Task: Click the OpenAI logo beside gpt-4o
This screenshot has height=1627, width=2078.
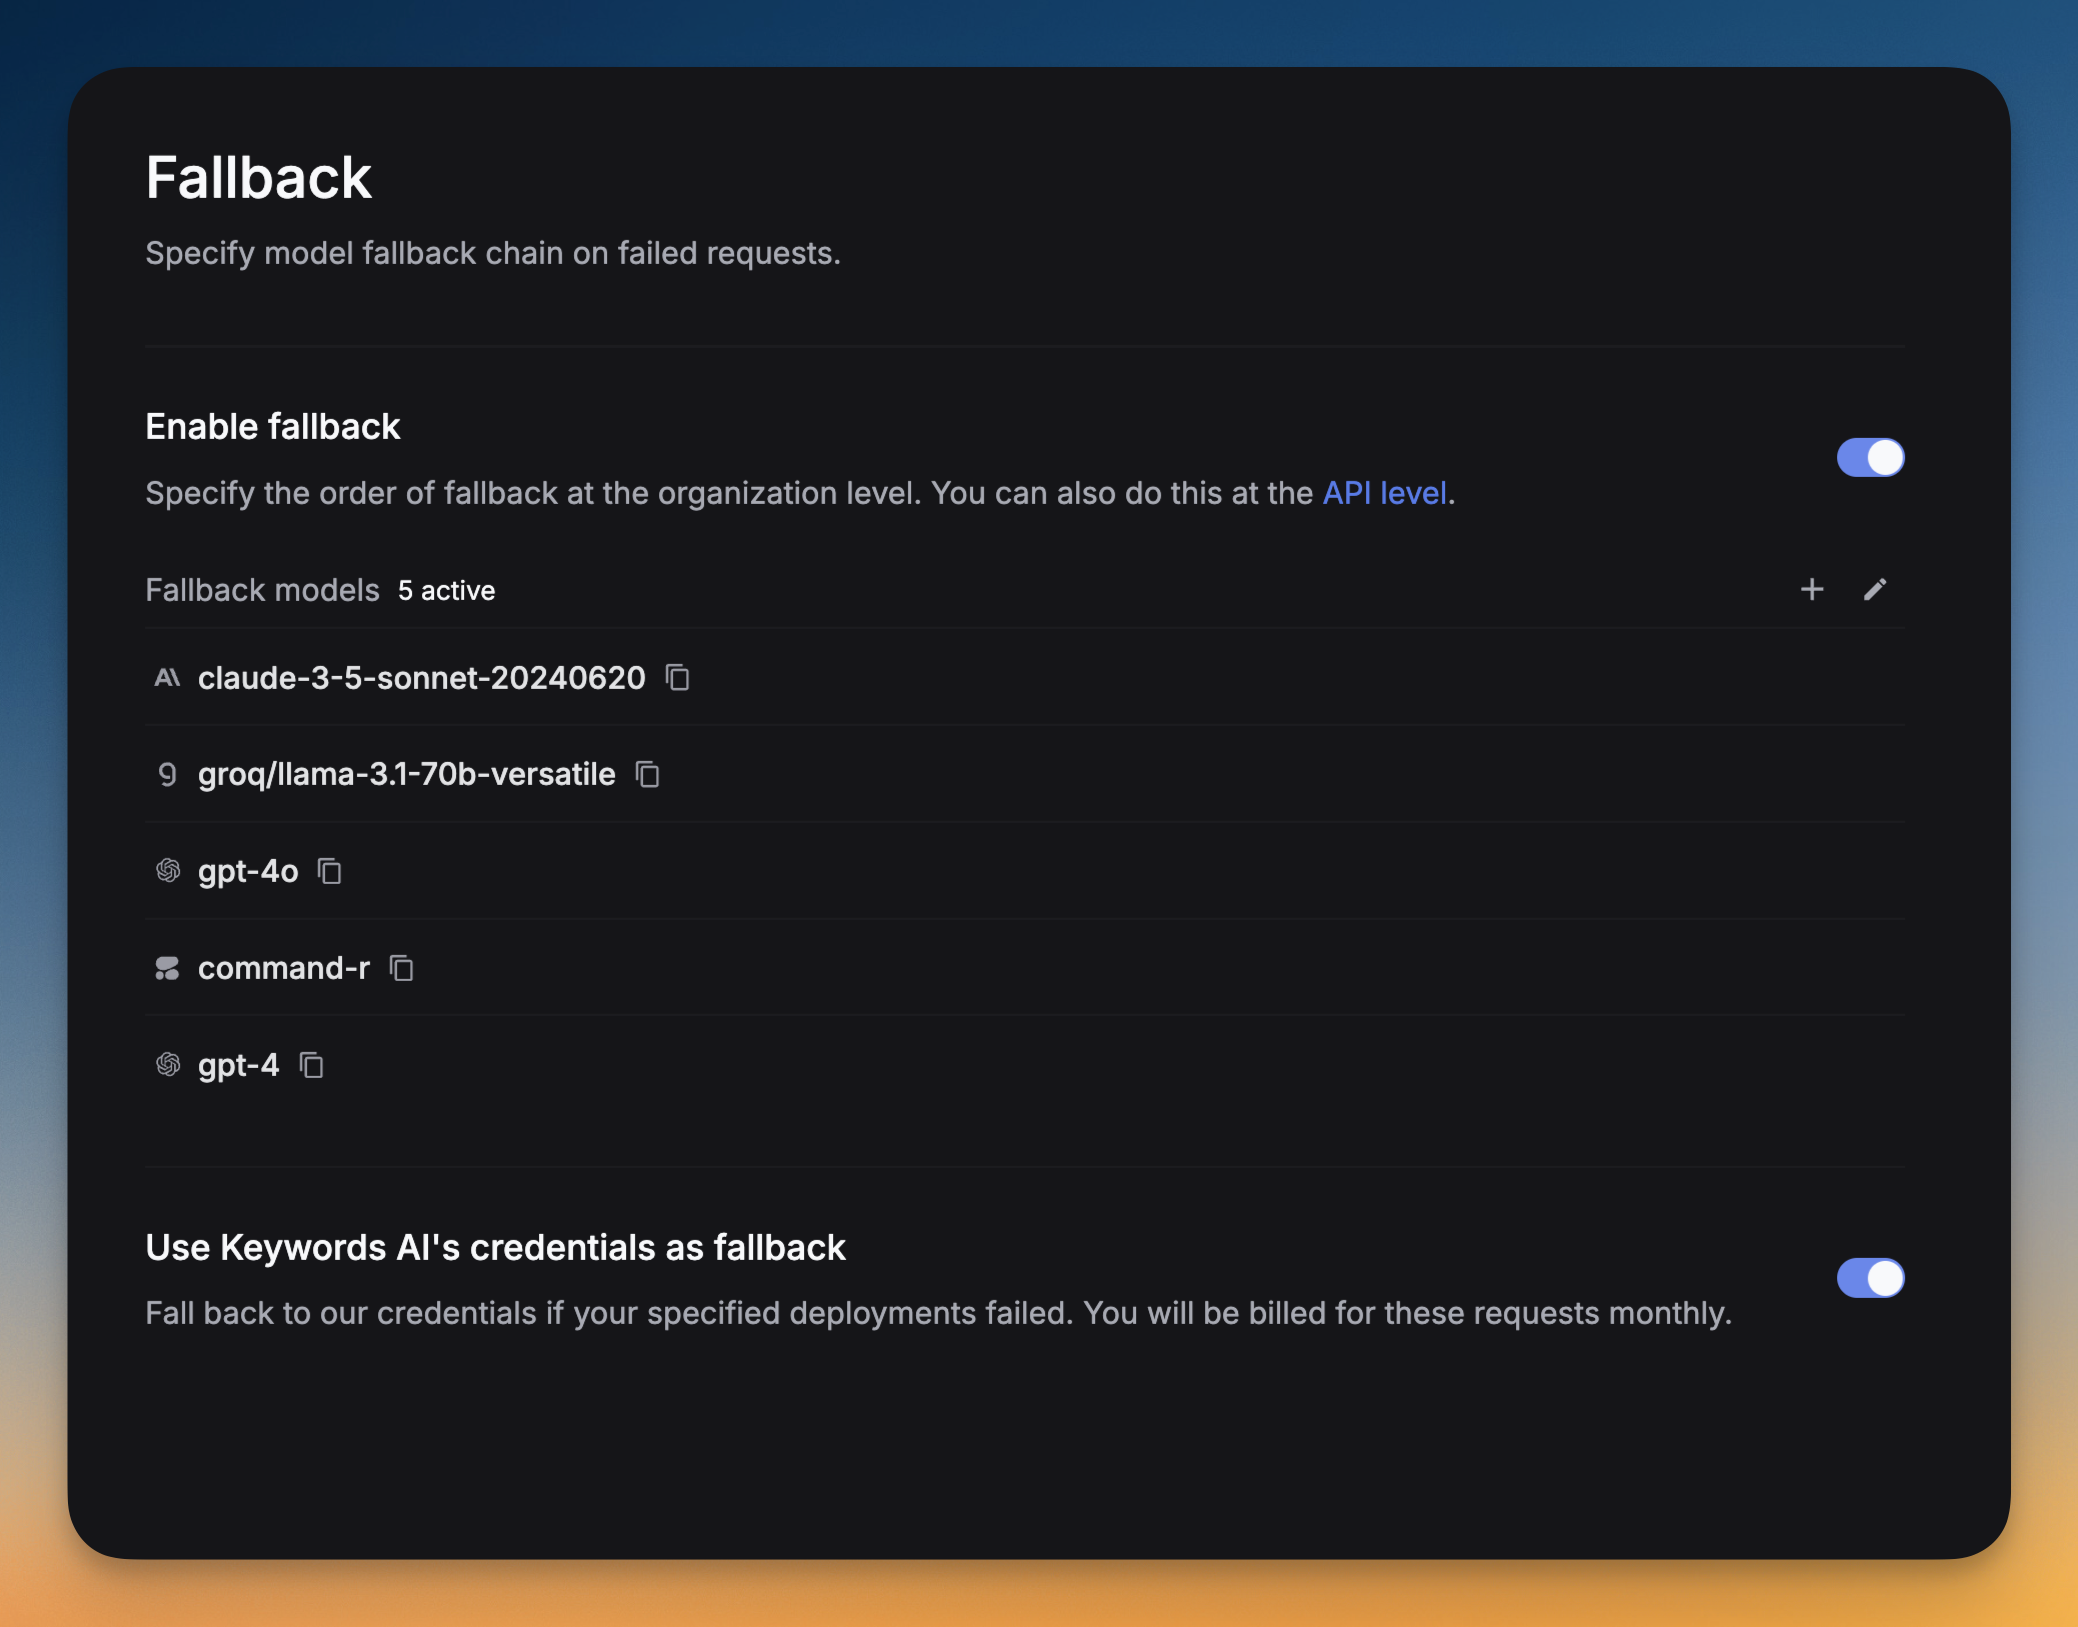Action: [x=167, y=871]
